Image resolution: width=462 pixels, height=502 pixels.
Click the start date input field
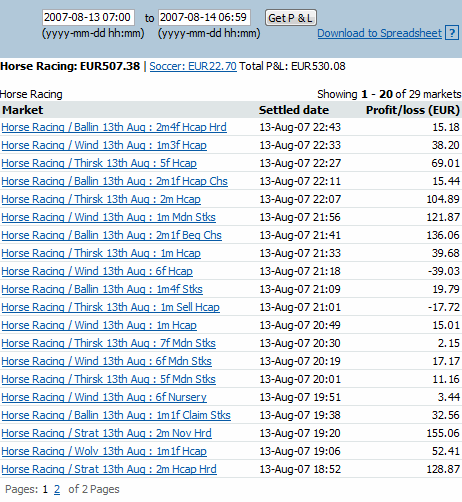88,17
